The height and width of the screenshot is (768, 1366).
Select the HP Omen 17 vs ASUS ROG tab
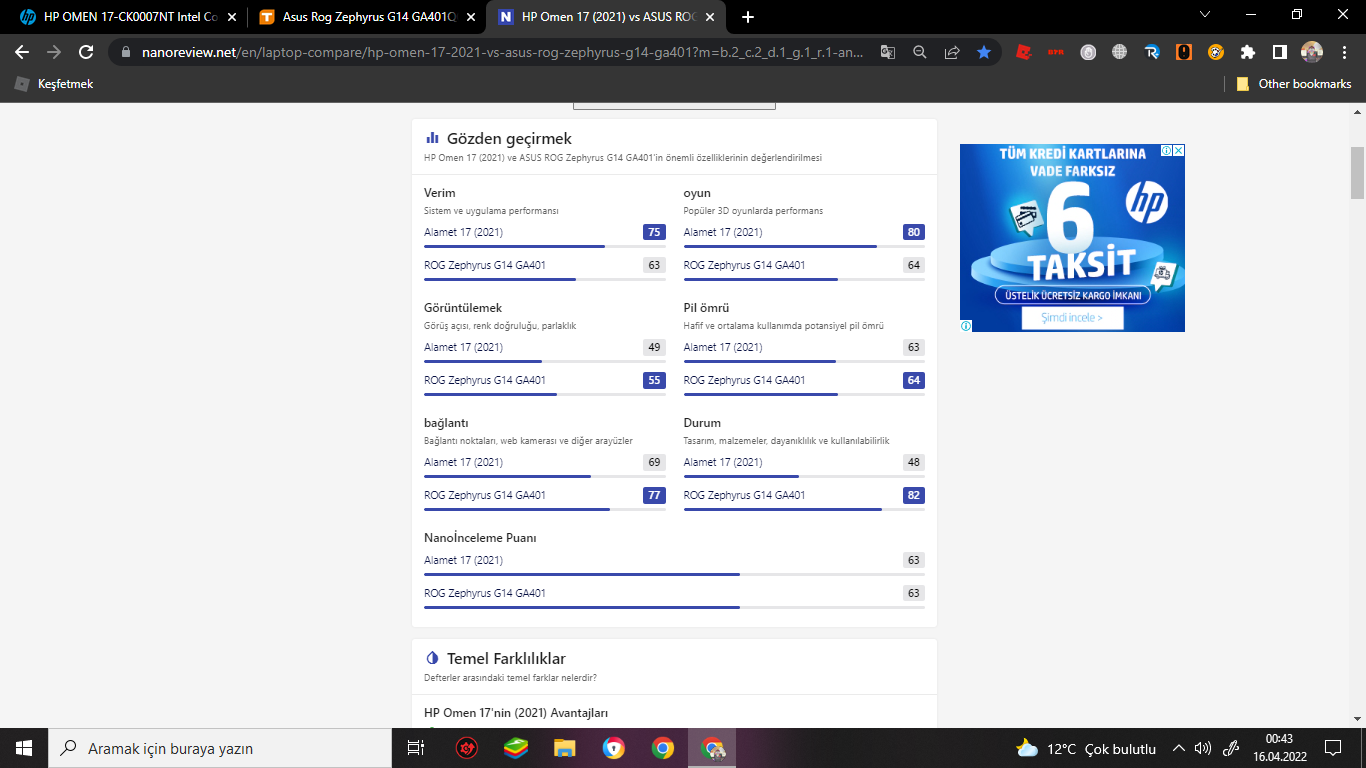coord(608,17)
